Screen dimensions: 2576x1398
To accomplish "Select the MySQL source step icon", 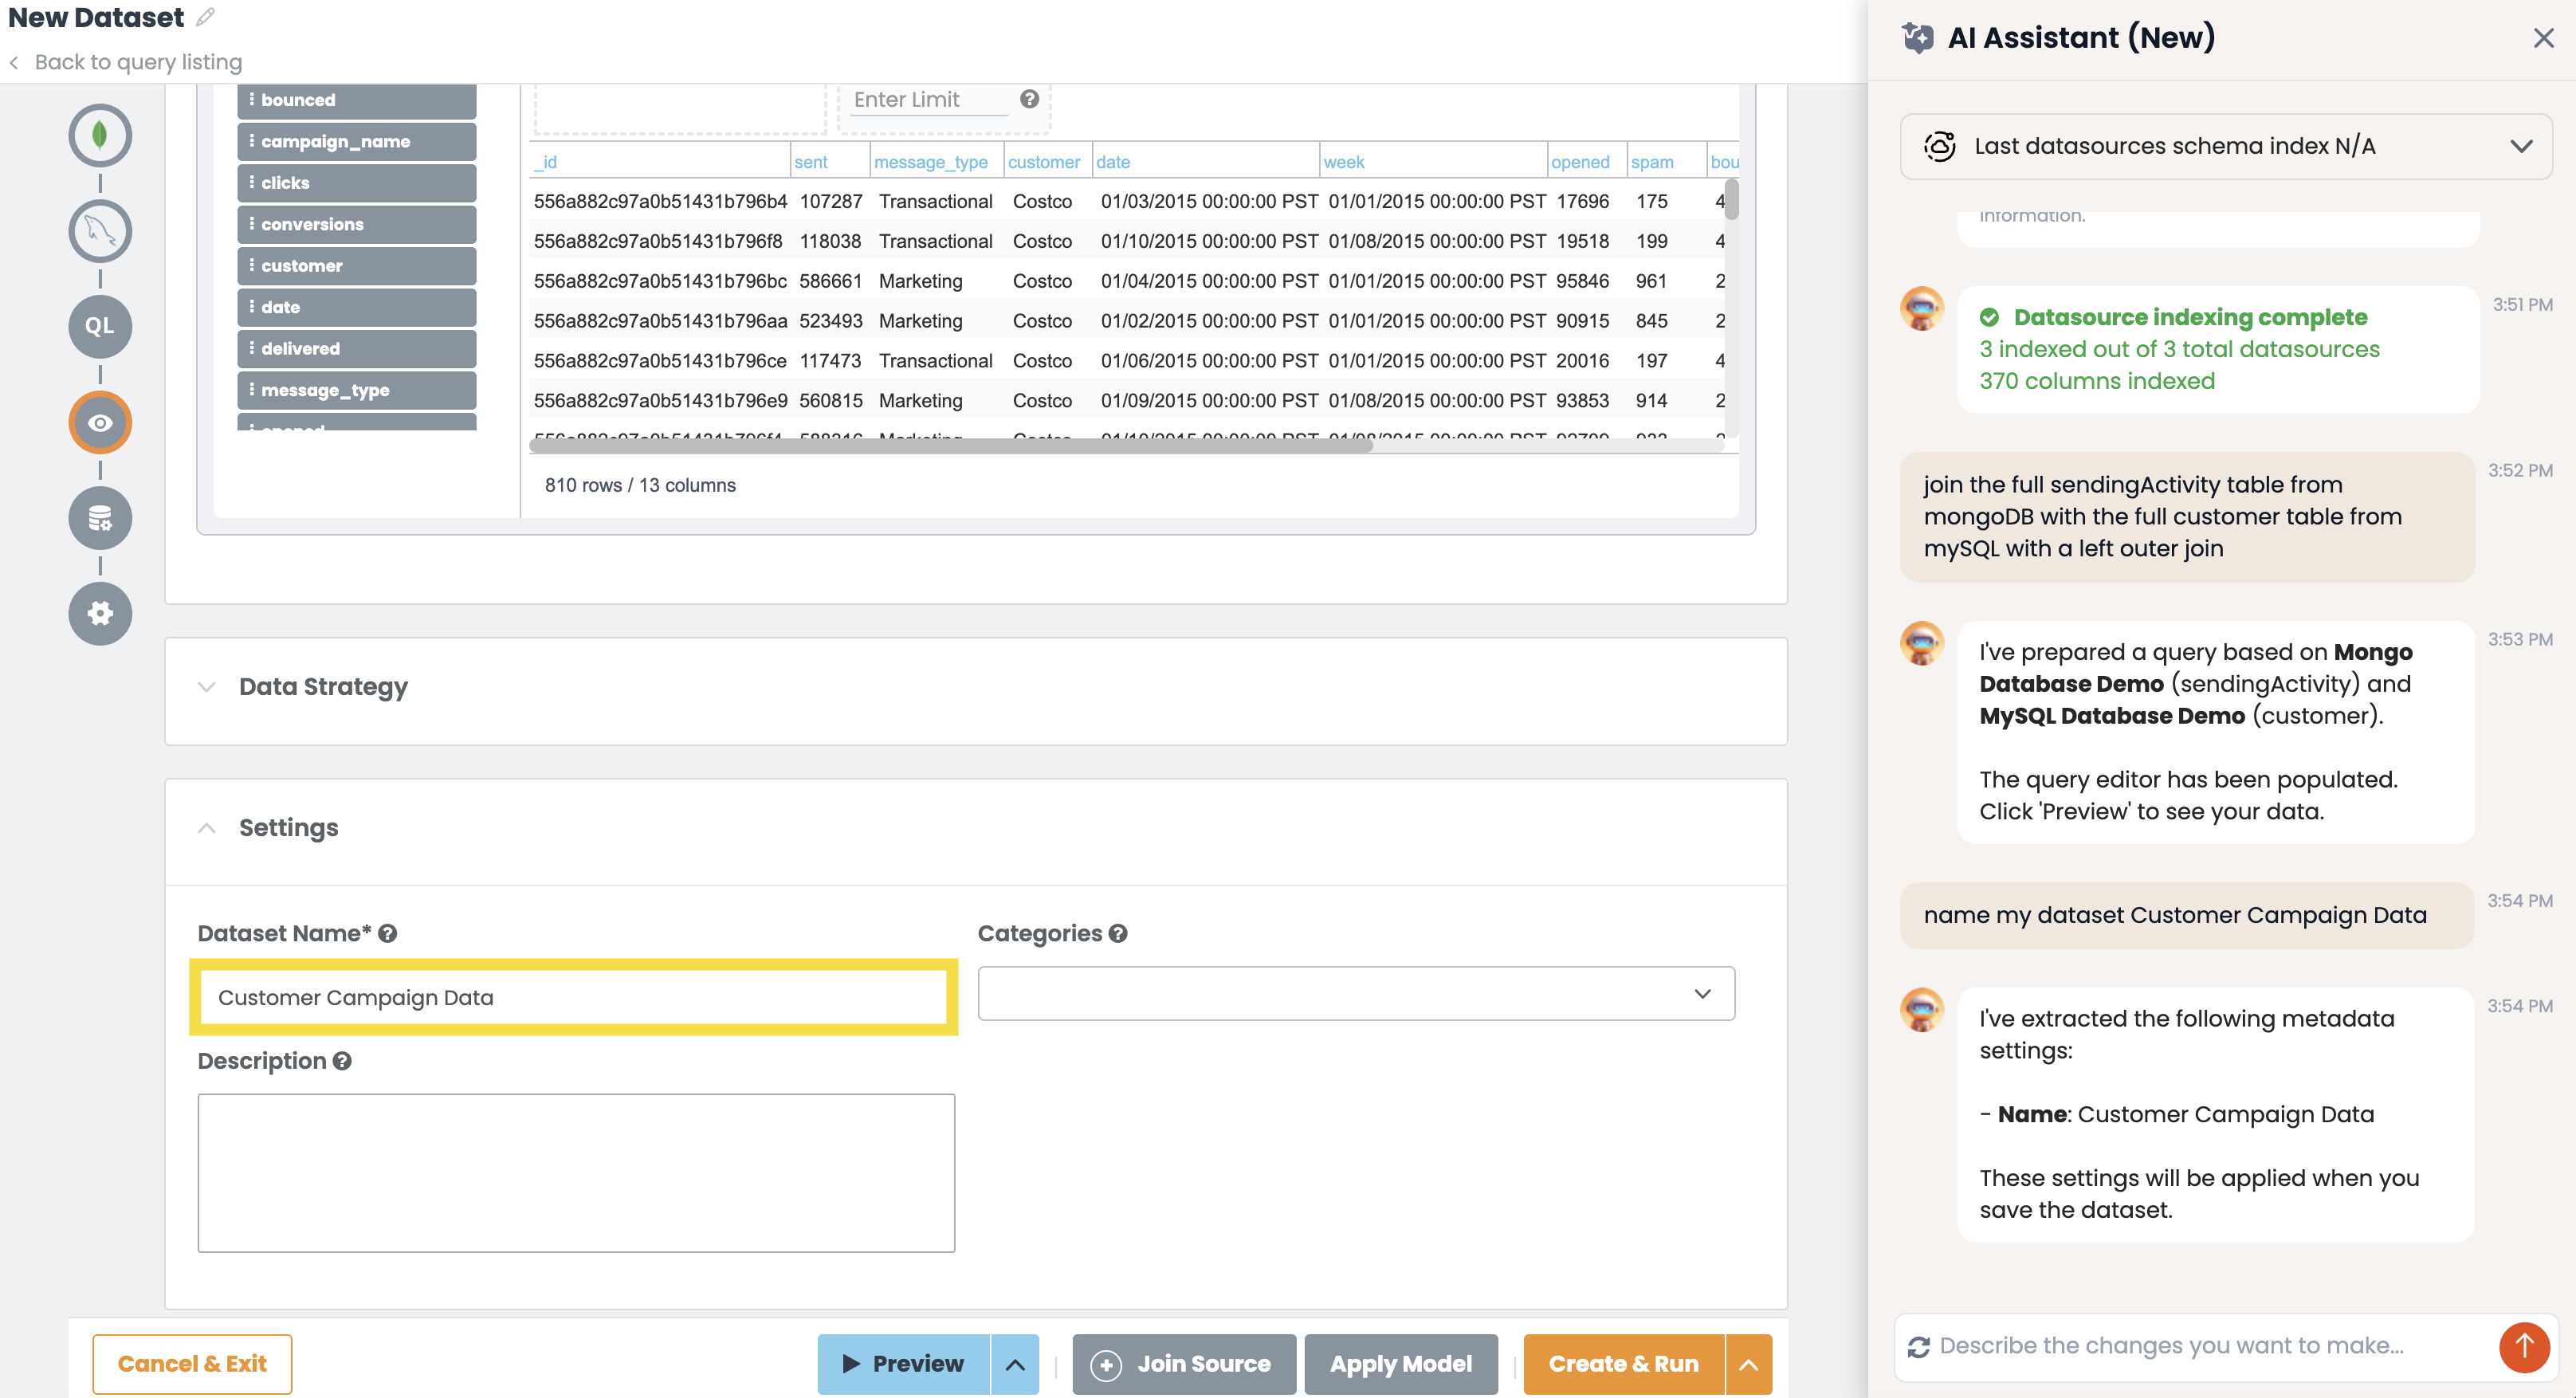I will pos(100,231).
